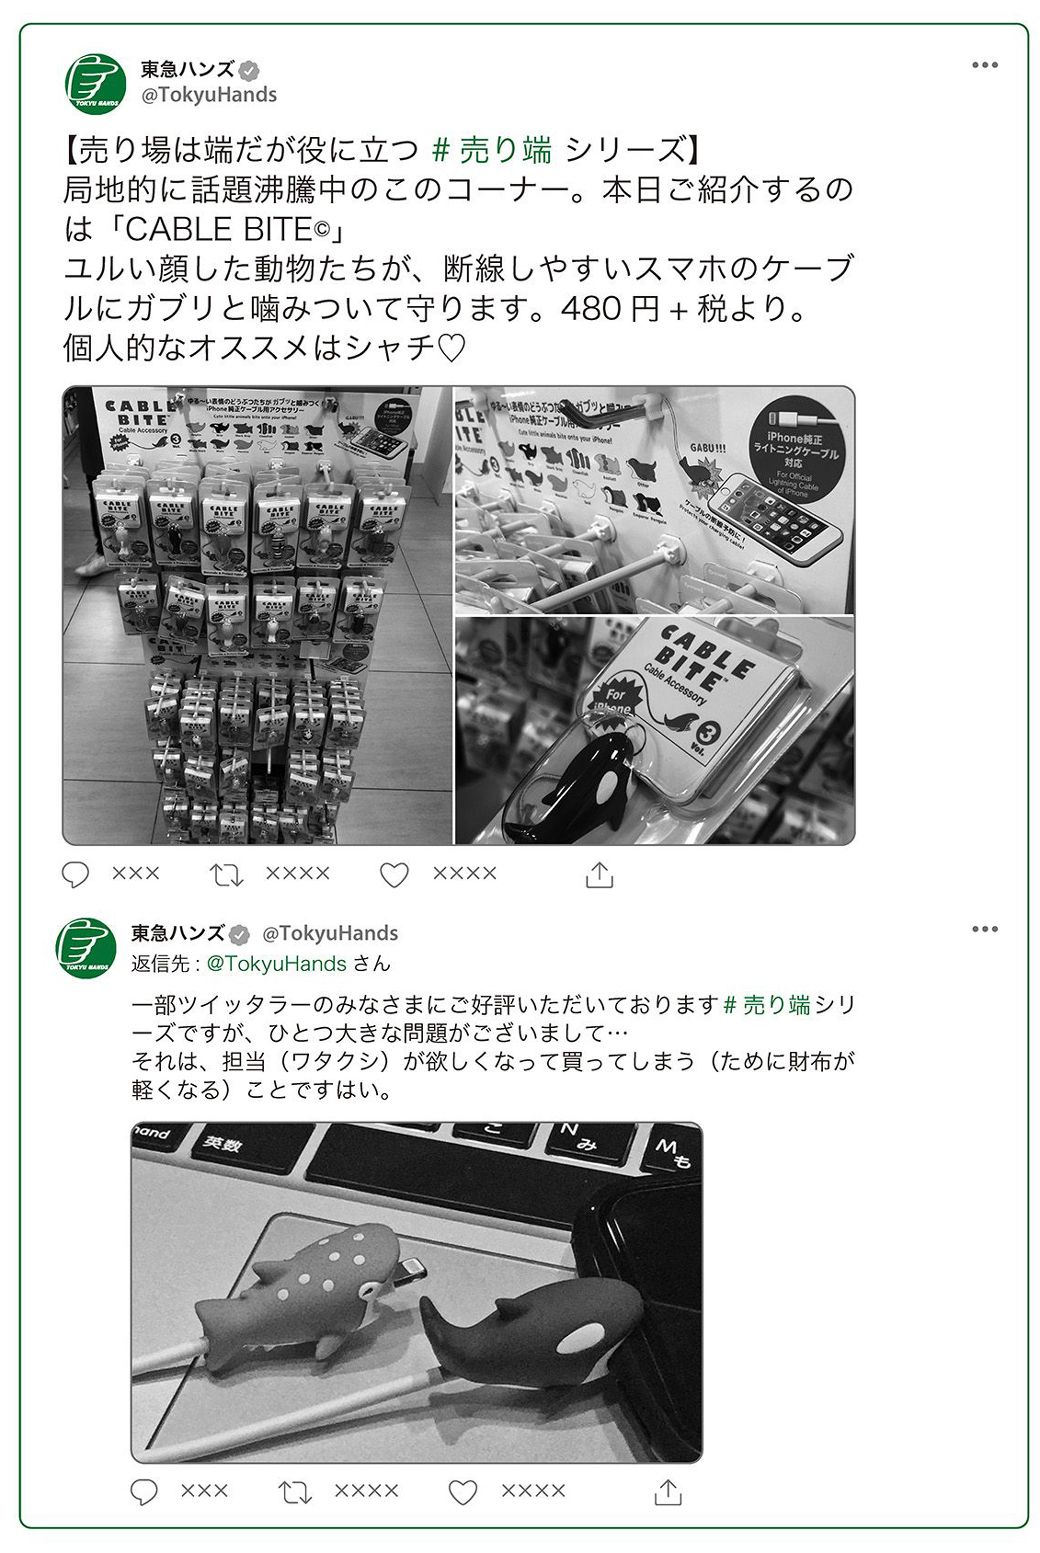Click the @TokyuHands mention after 返信先

277,964
